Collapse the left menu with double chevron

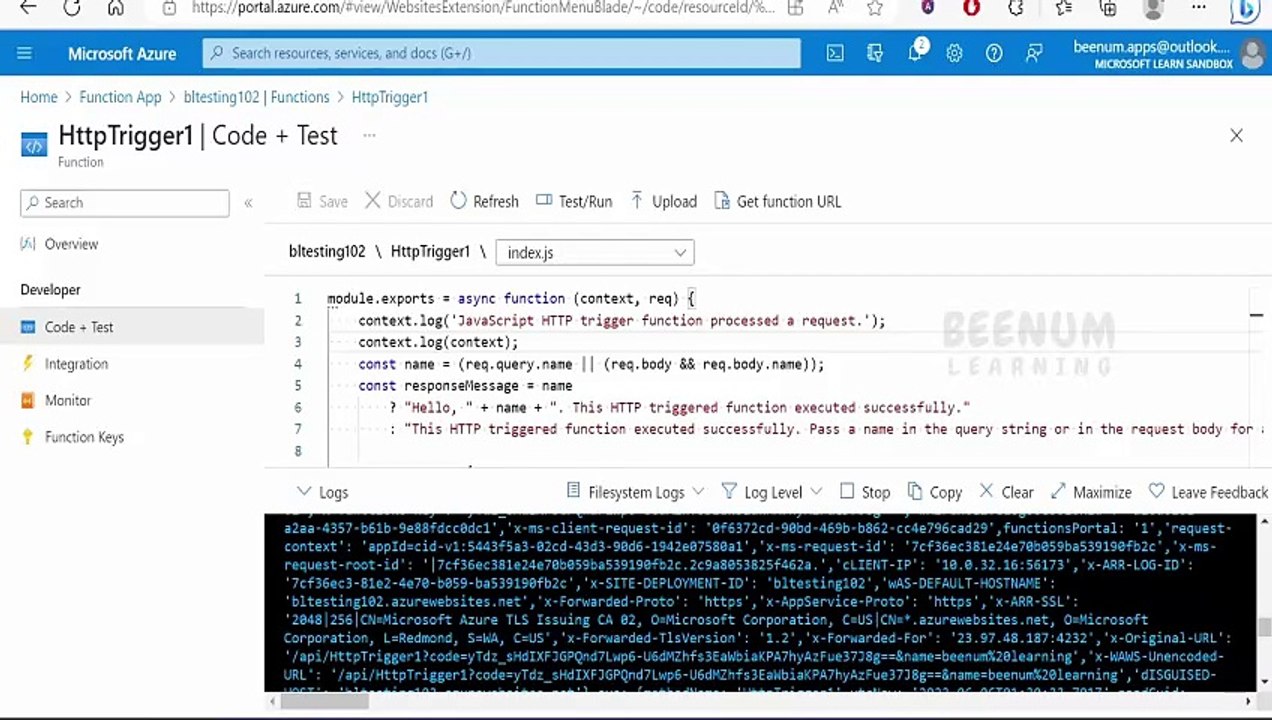(248, 203)
